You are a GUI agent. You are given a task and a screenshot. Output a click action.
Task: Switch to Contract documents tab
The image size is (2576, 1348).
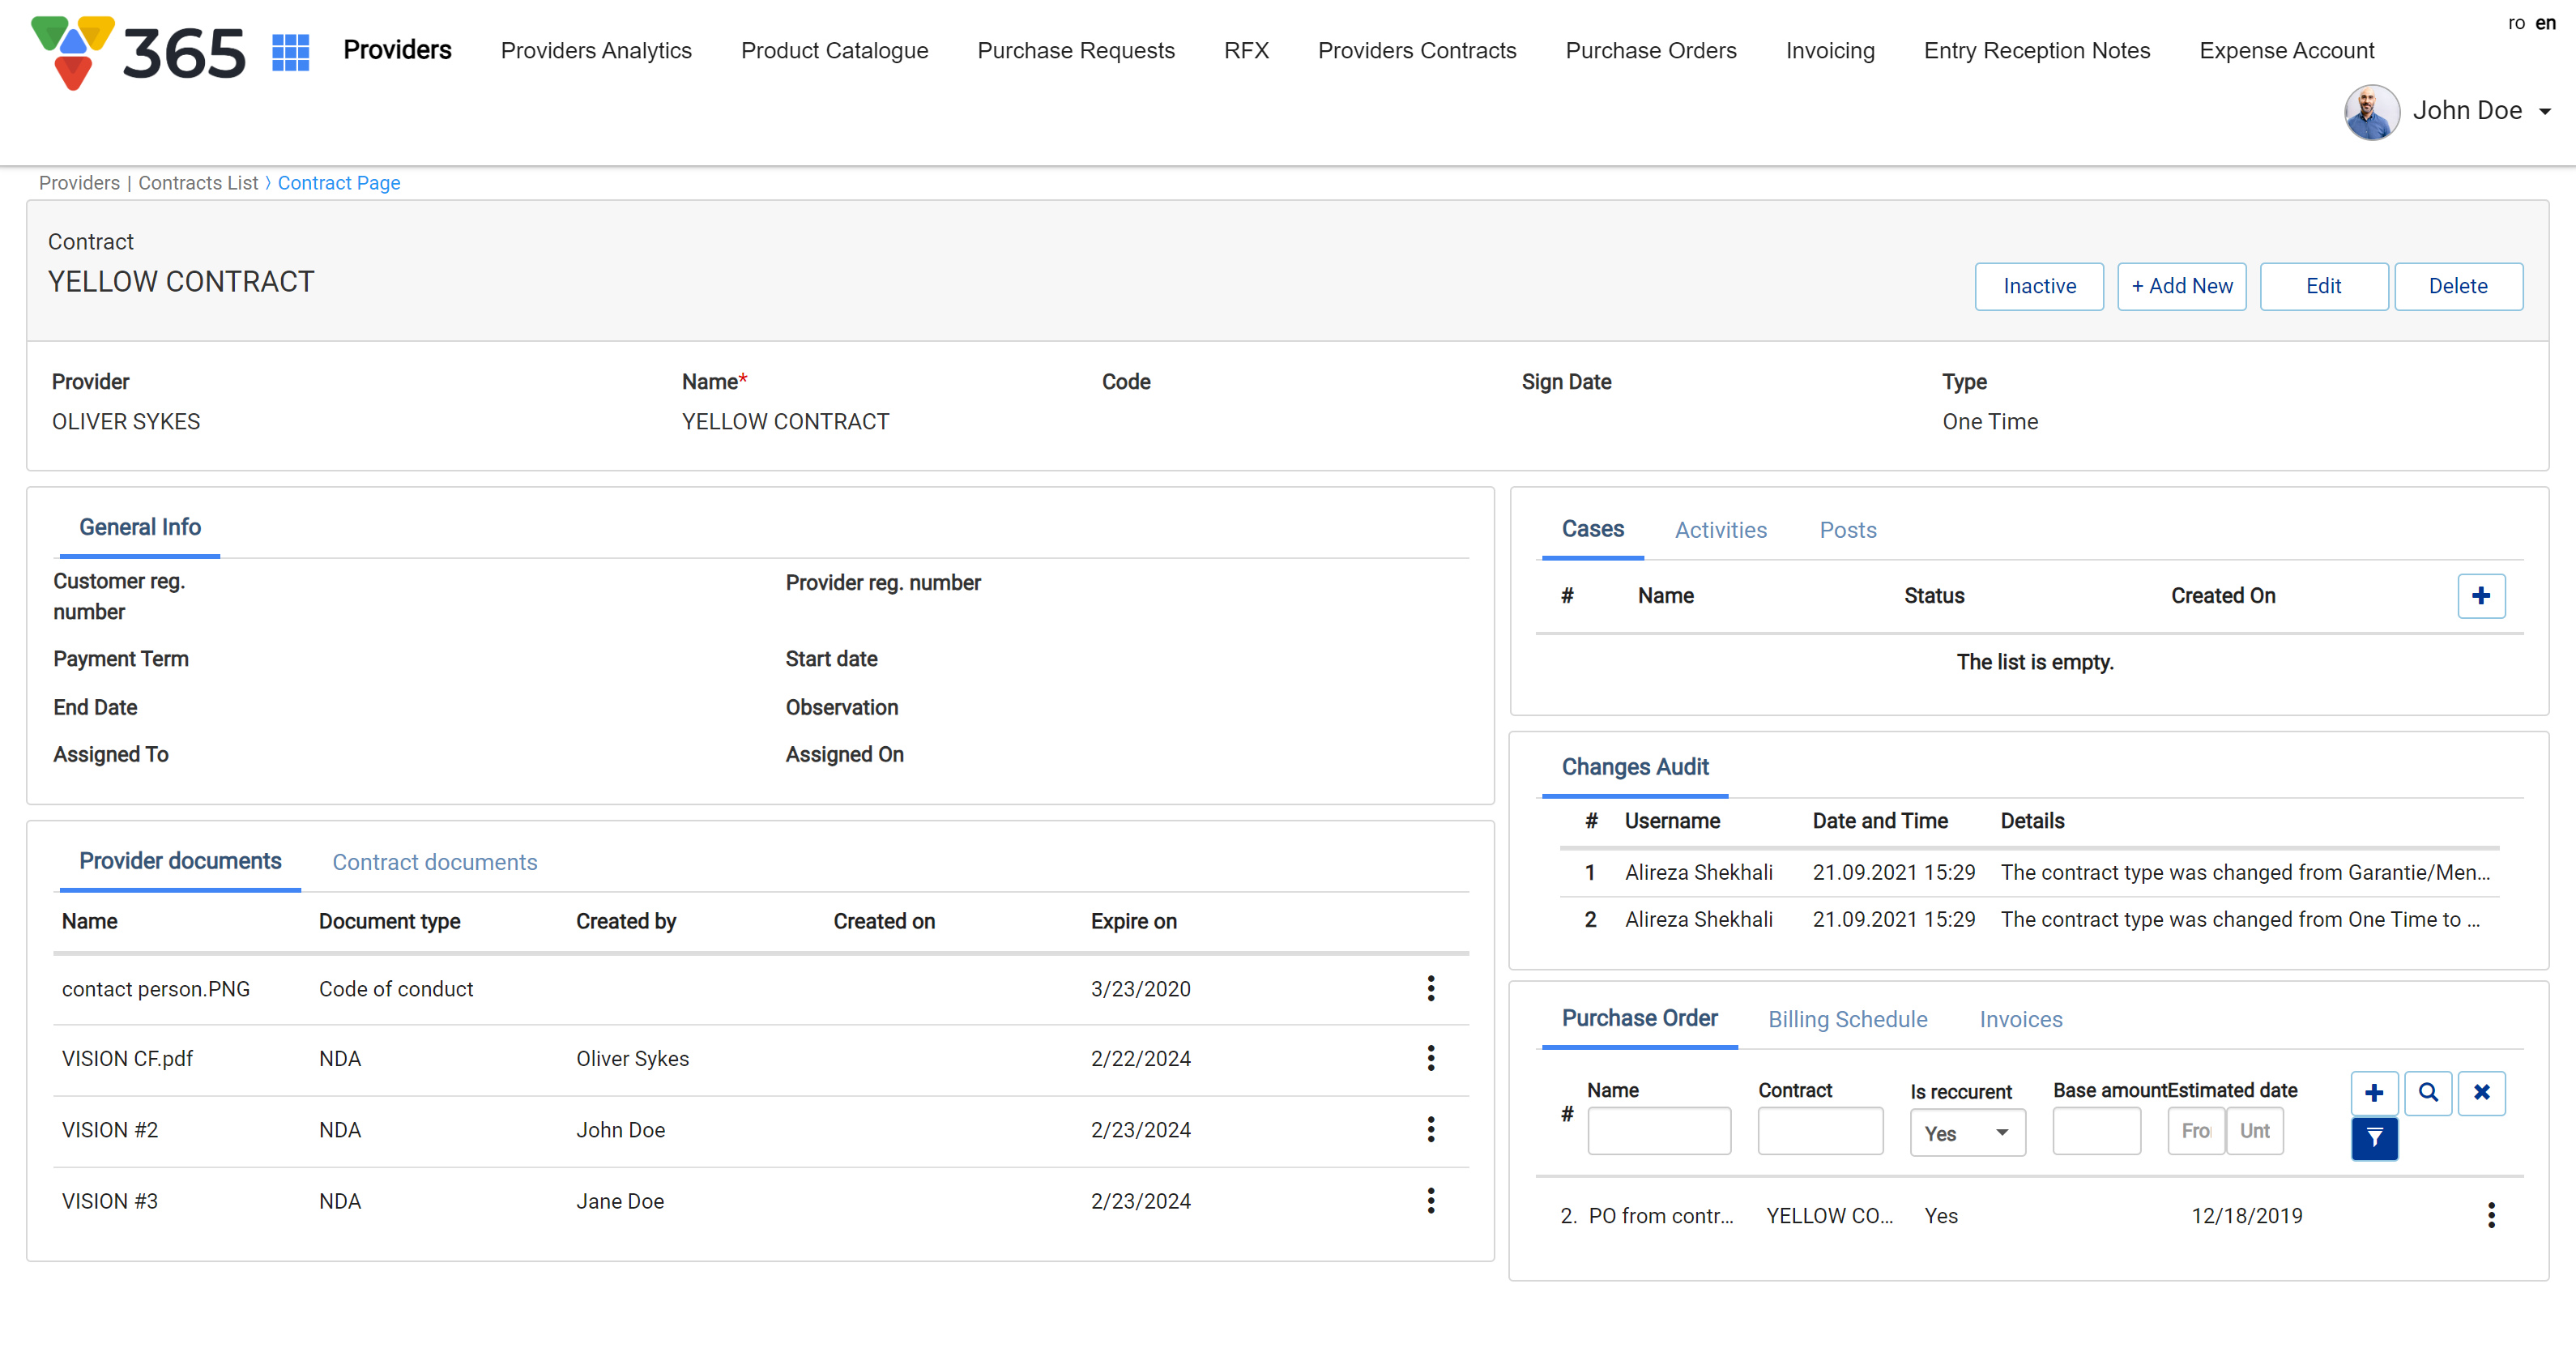(434, 862)
